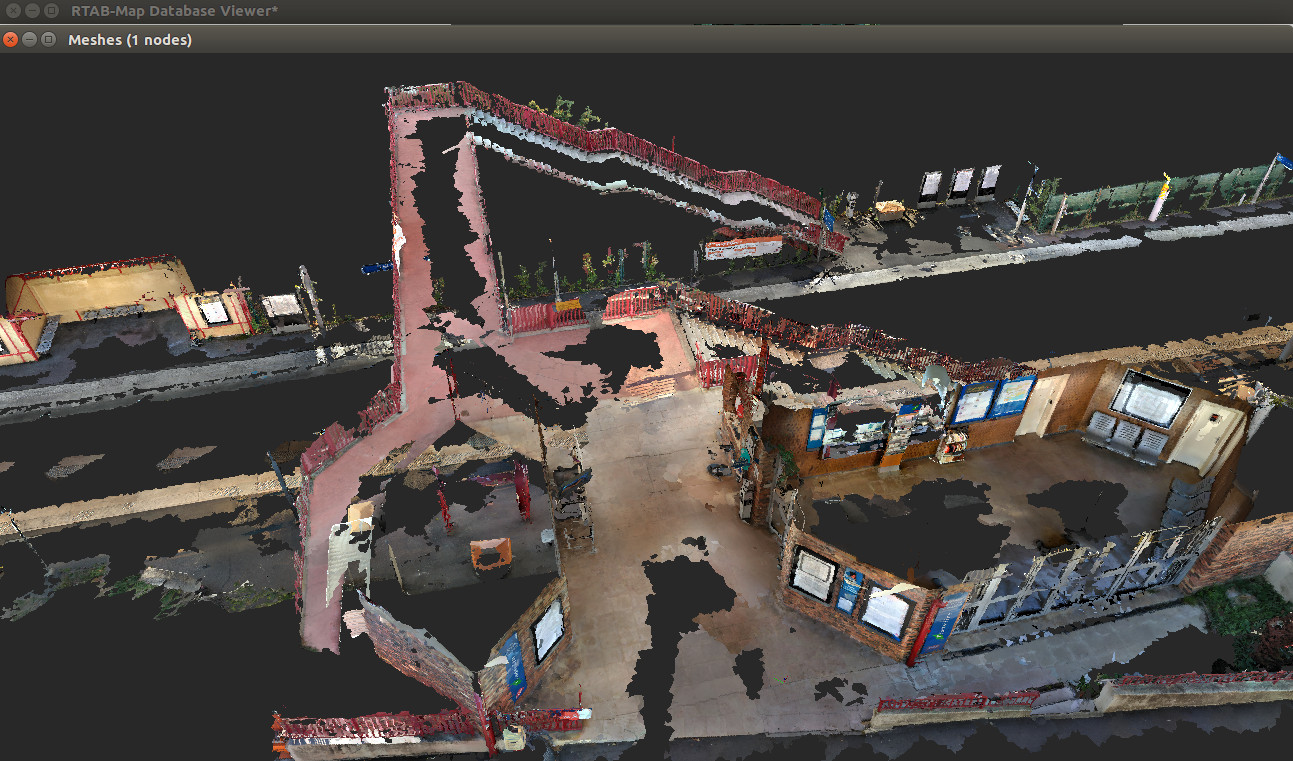
Task: Pick the blue sign beside the pink footbridge
Action: point(376,267)
